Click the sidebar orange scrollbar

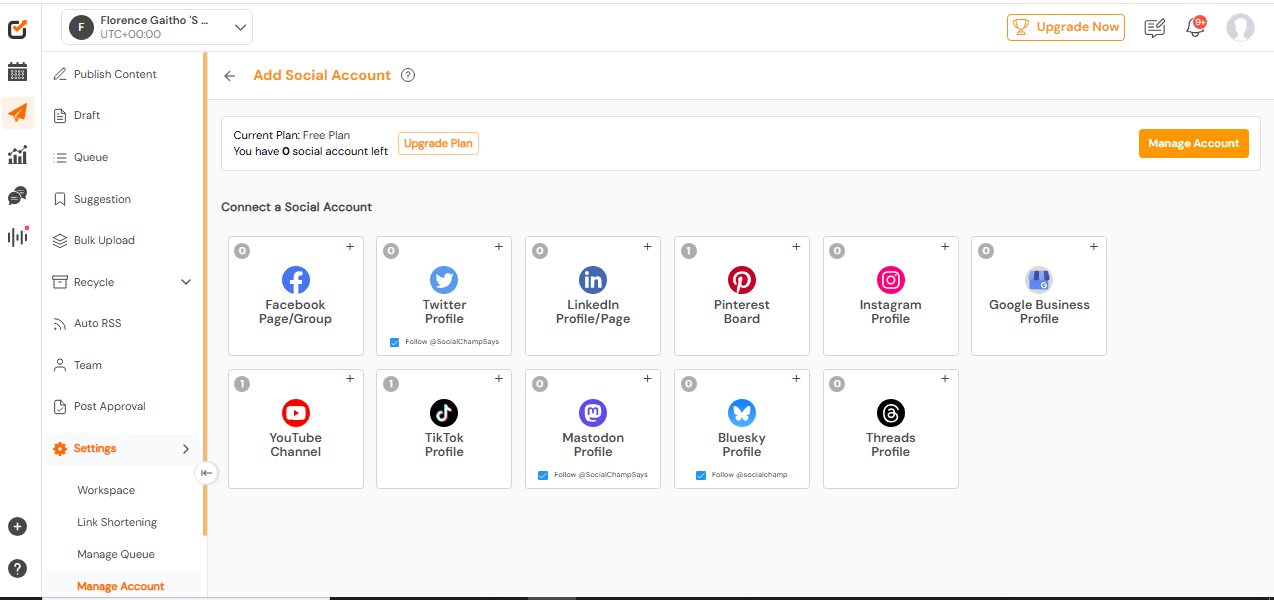(205, 295)
